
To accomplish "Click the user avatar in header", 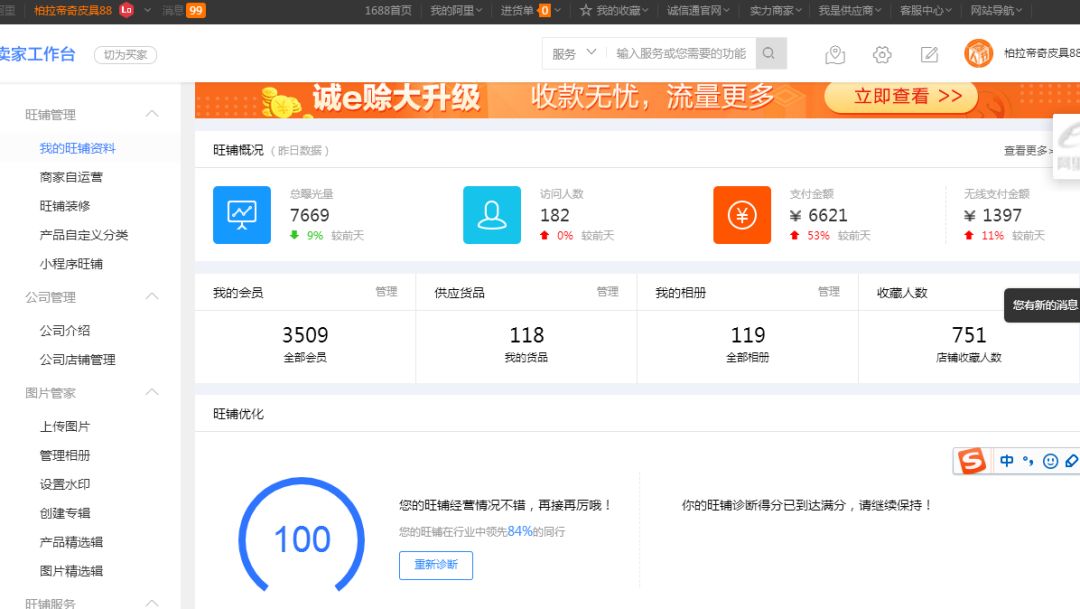I will (978, 54).
